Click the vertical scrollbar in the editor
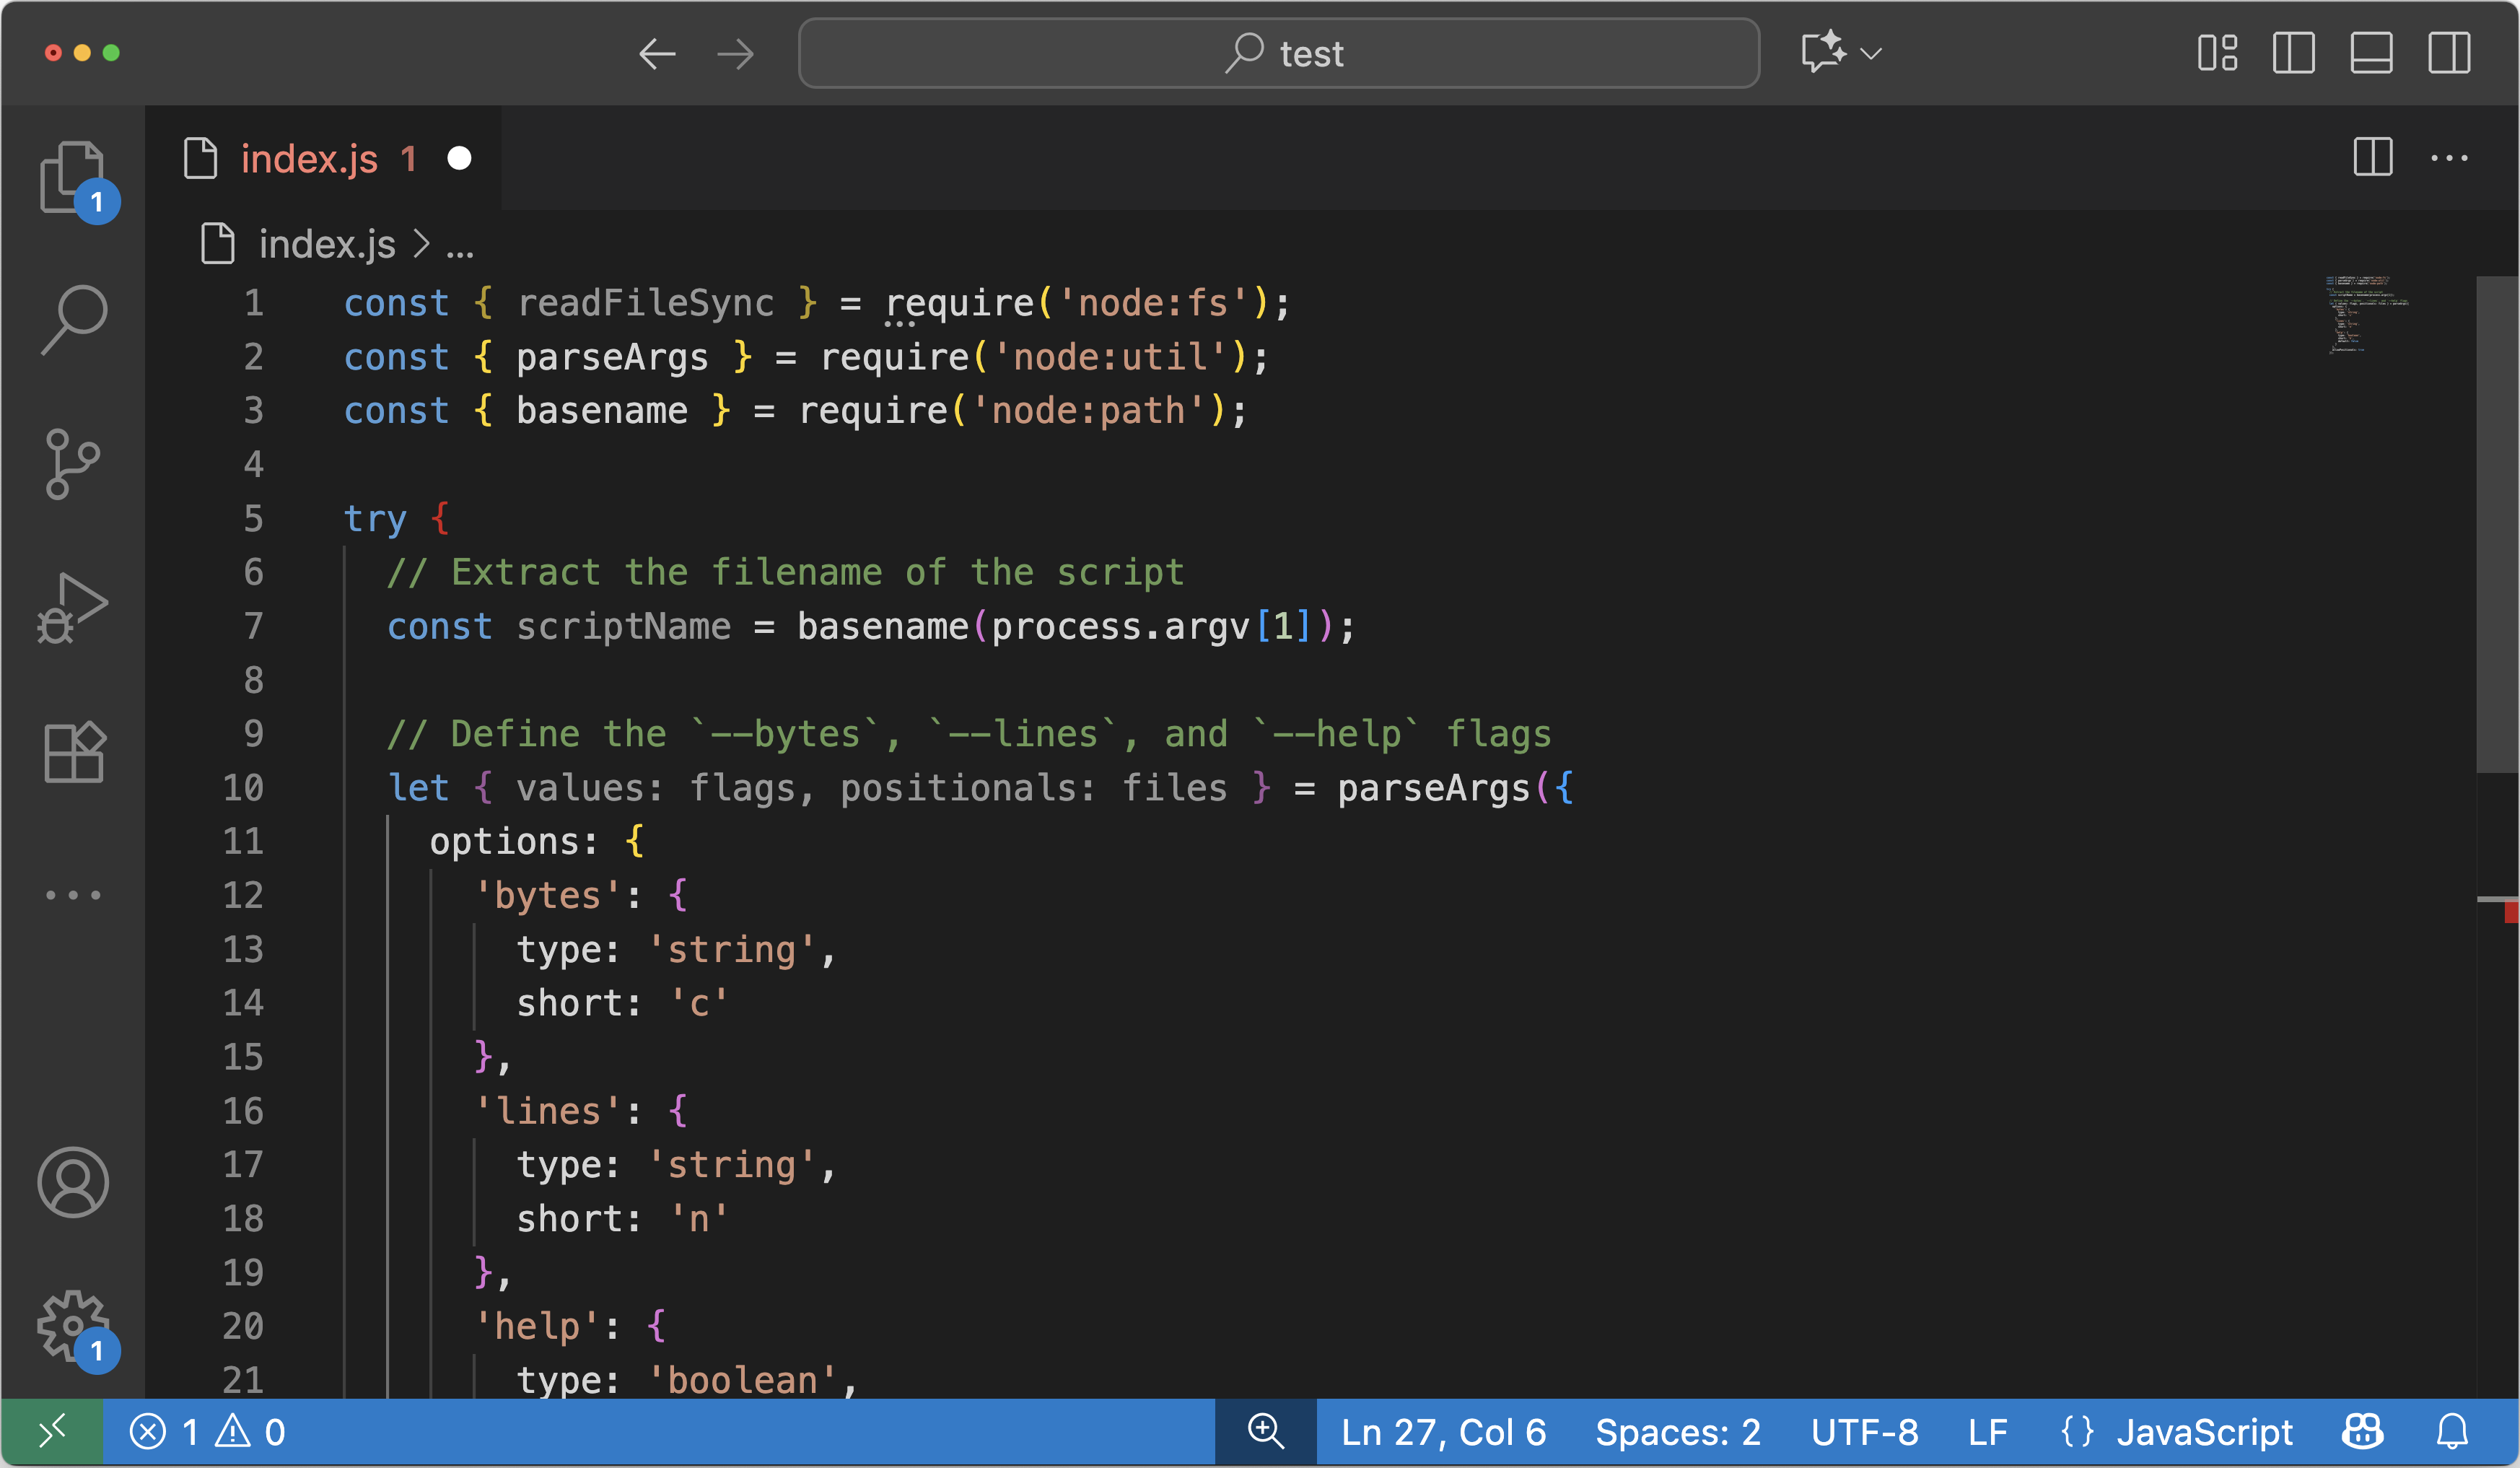Image resolution: width=2520 pixels, height=1468 pixels. (2496, 524)
